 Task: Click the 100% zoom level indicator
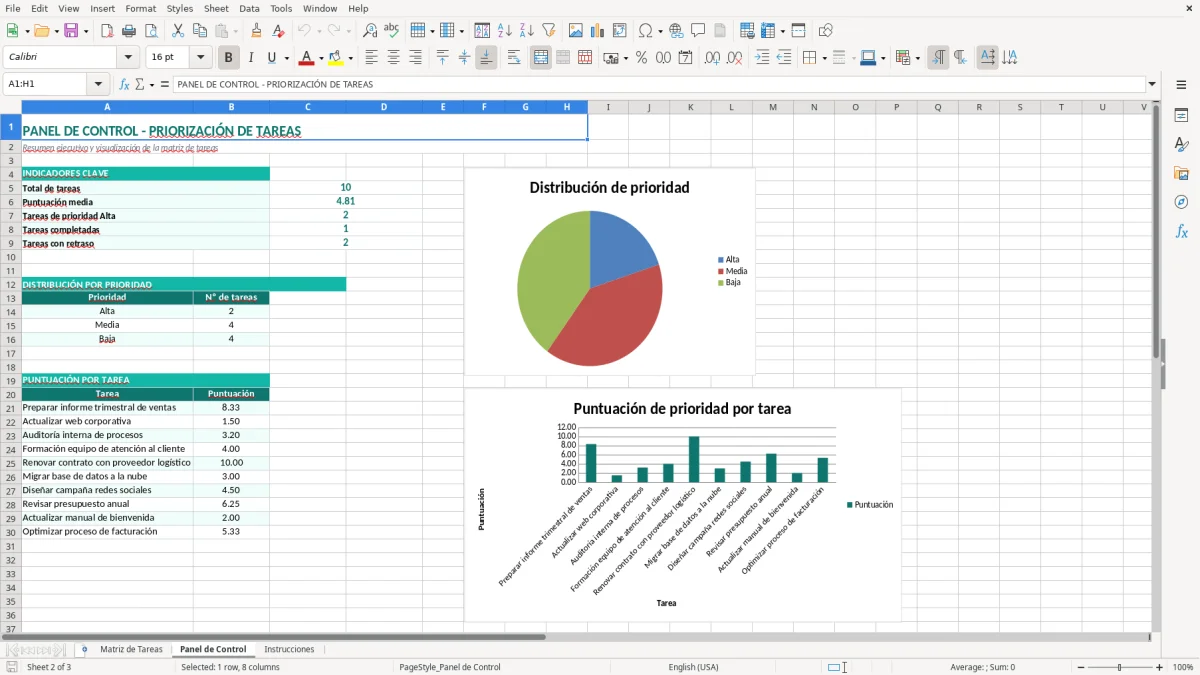(1183, 667)
